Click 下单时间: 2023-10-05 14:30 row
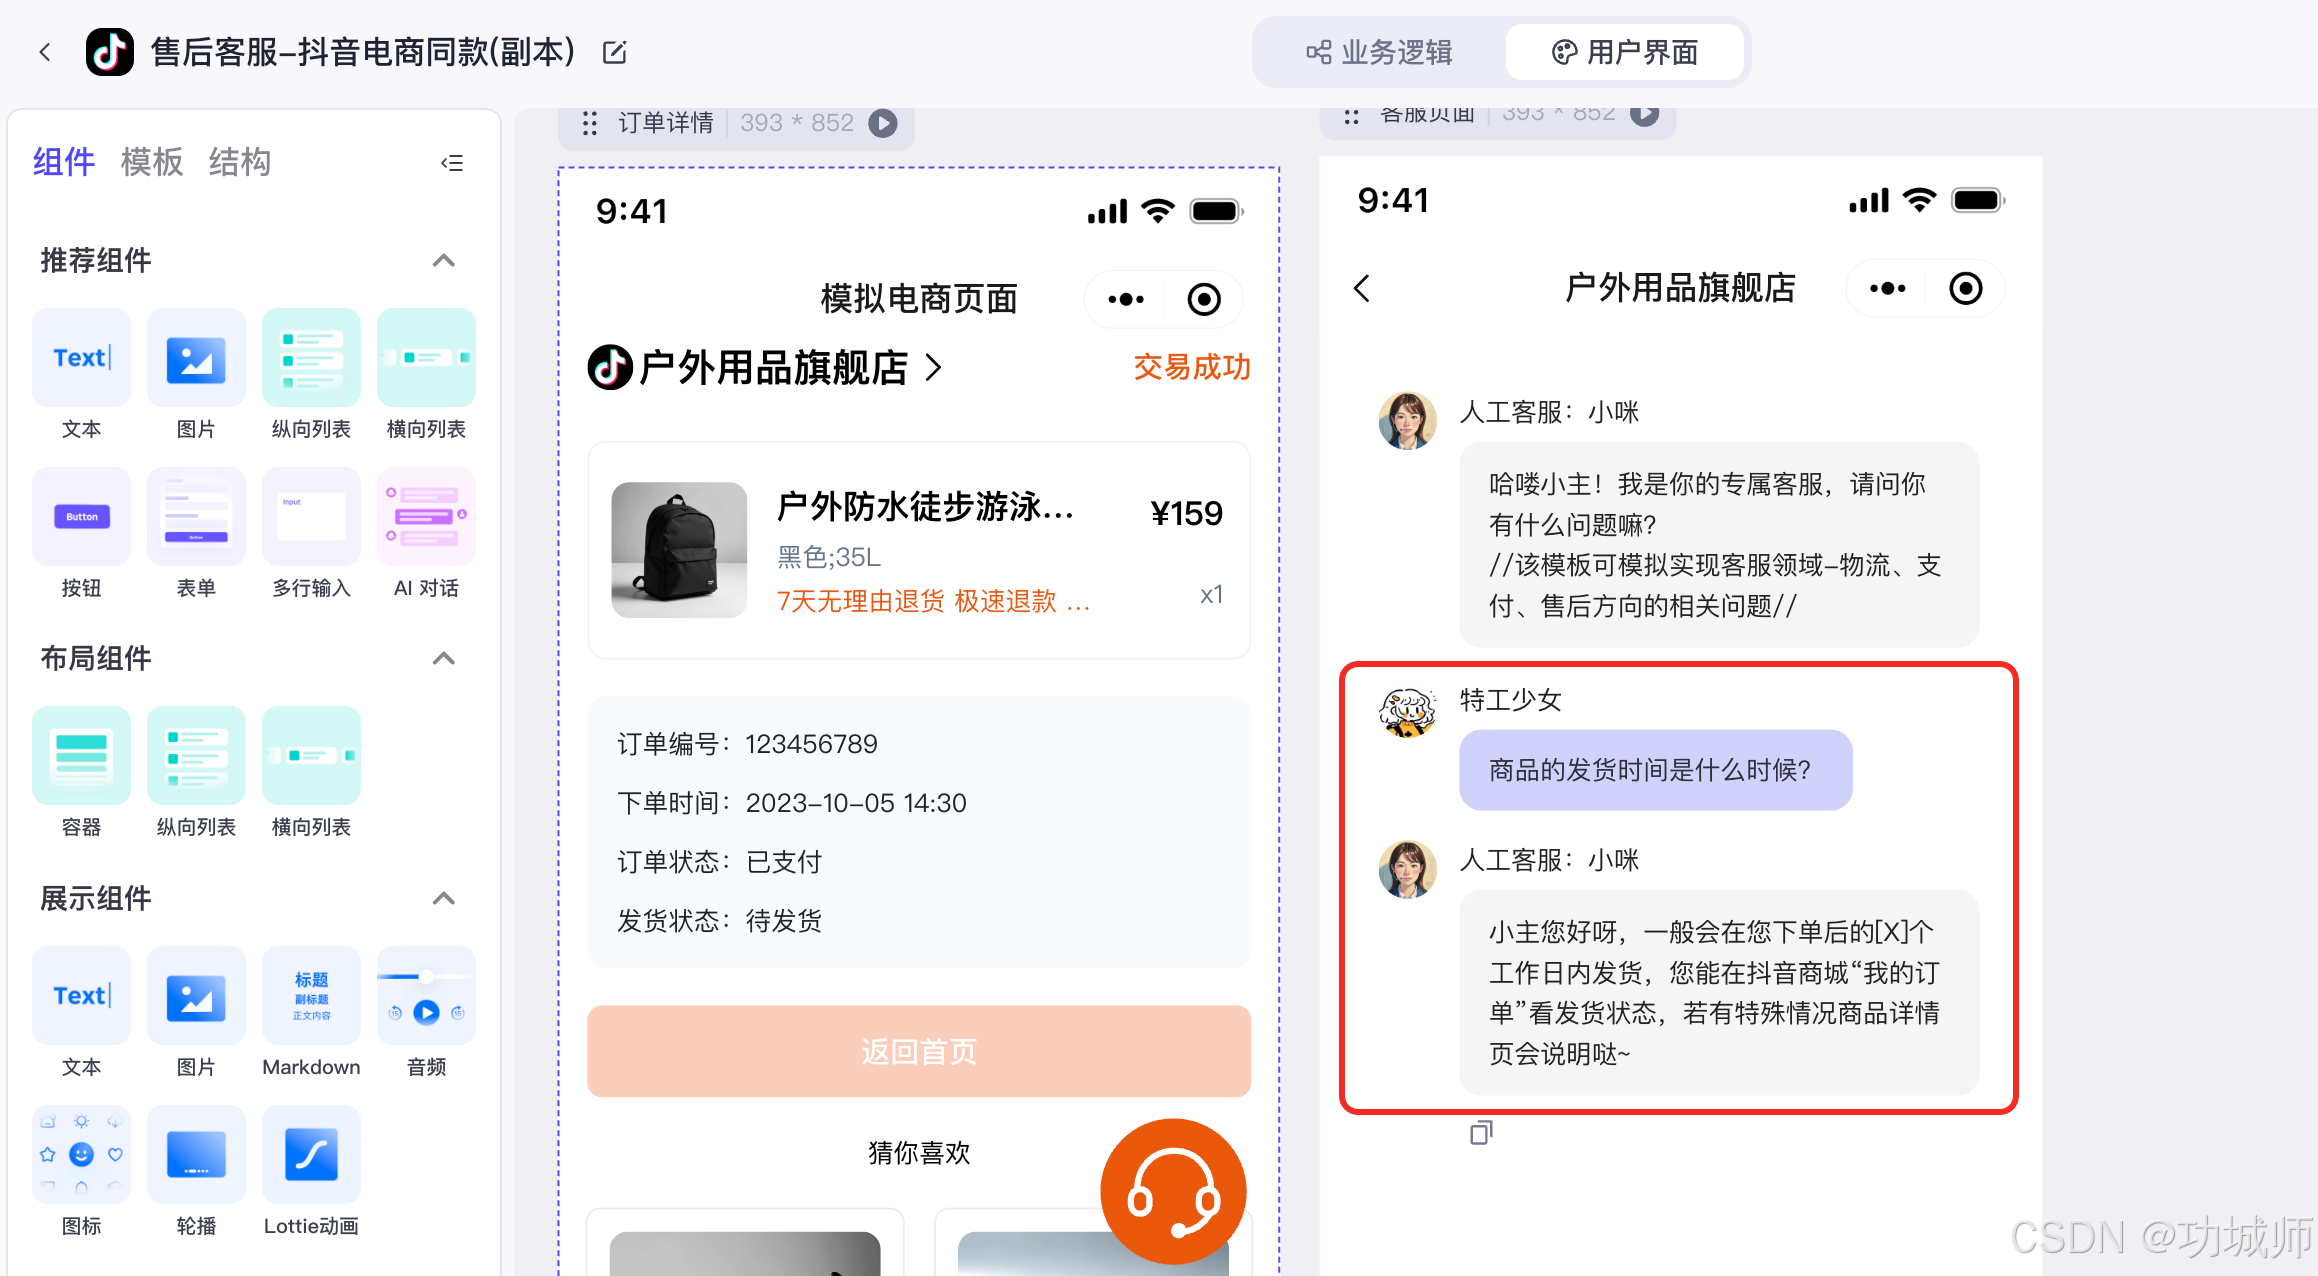The image size is (2318, 1276). click(791, 803)
